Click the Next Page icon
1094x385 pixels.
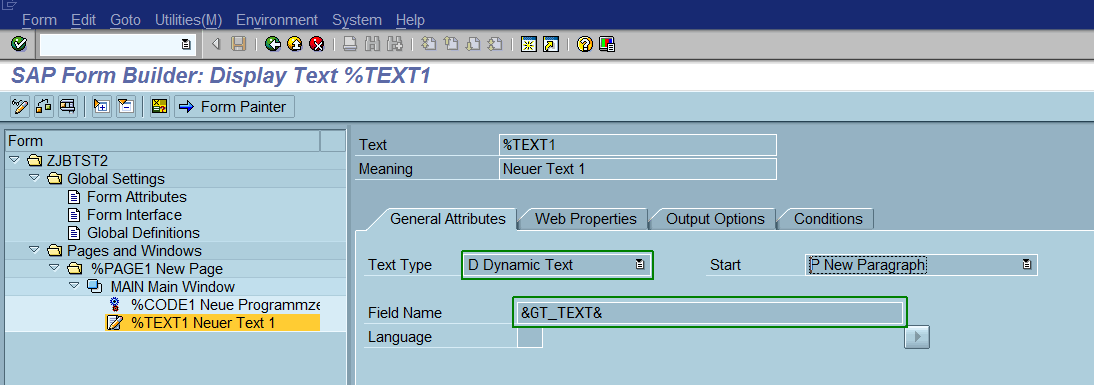(472, 45)
